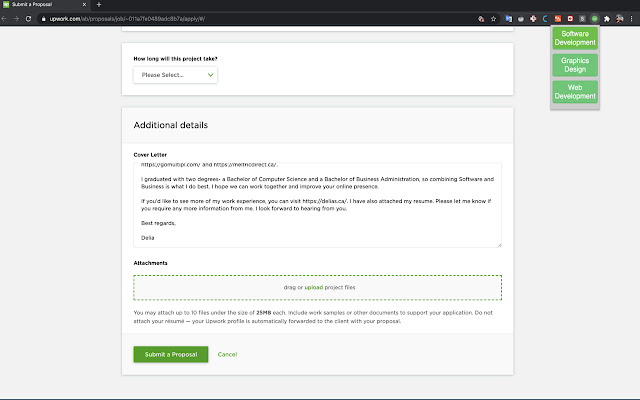Viewport: 640px width, 400px height.
Task: Click the 'Delia' signature in cover letter
Action: [x=148, y=238]
